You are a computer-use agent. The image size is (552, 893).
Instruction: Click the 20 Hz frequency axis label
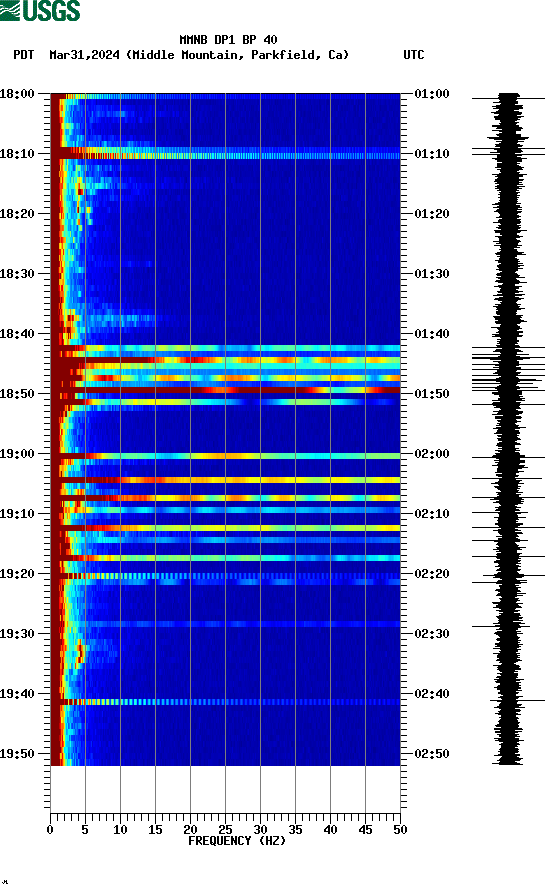pos(190,830)
